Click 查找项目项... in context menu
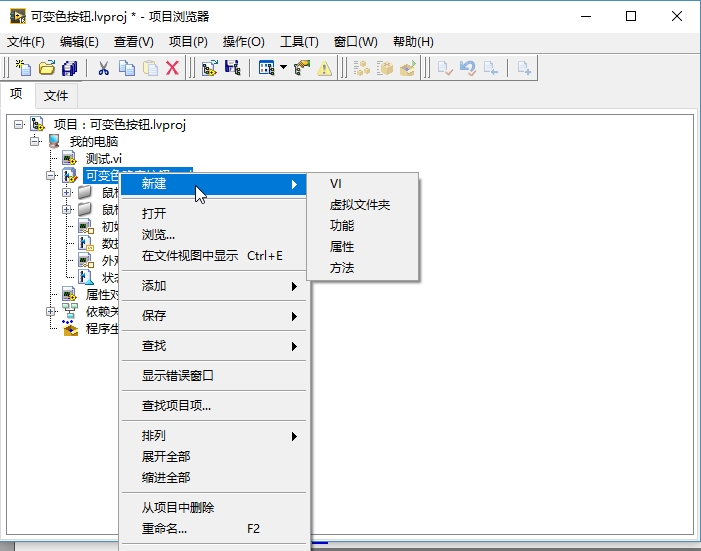This screenshot has height=551, width=701. tap(214, 406)
